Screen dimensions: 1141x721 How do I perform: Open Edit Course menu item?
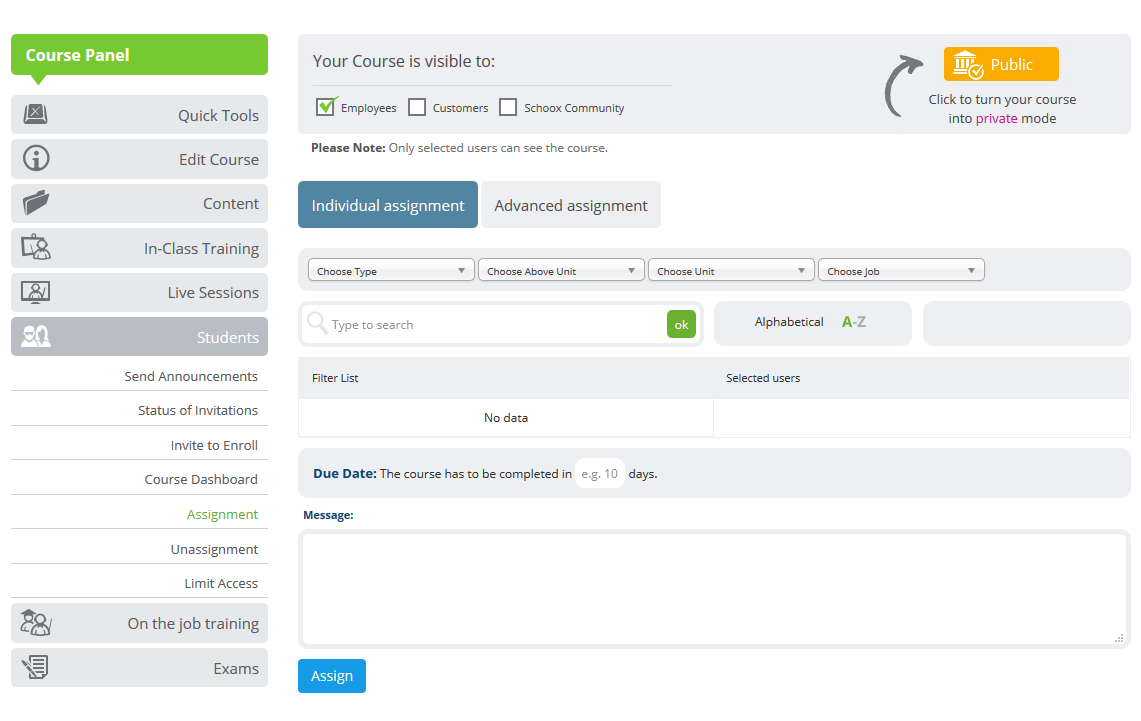139,159
